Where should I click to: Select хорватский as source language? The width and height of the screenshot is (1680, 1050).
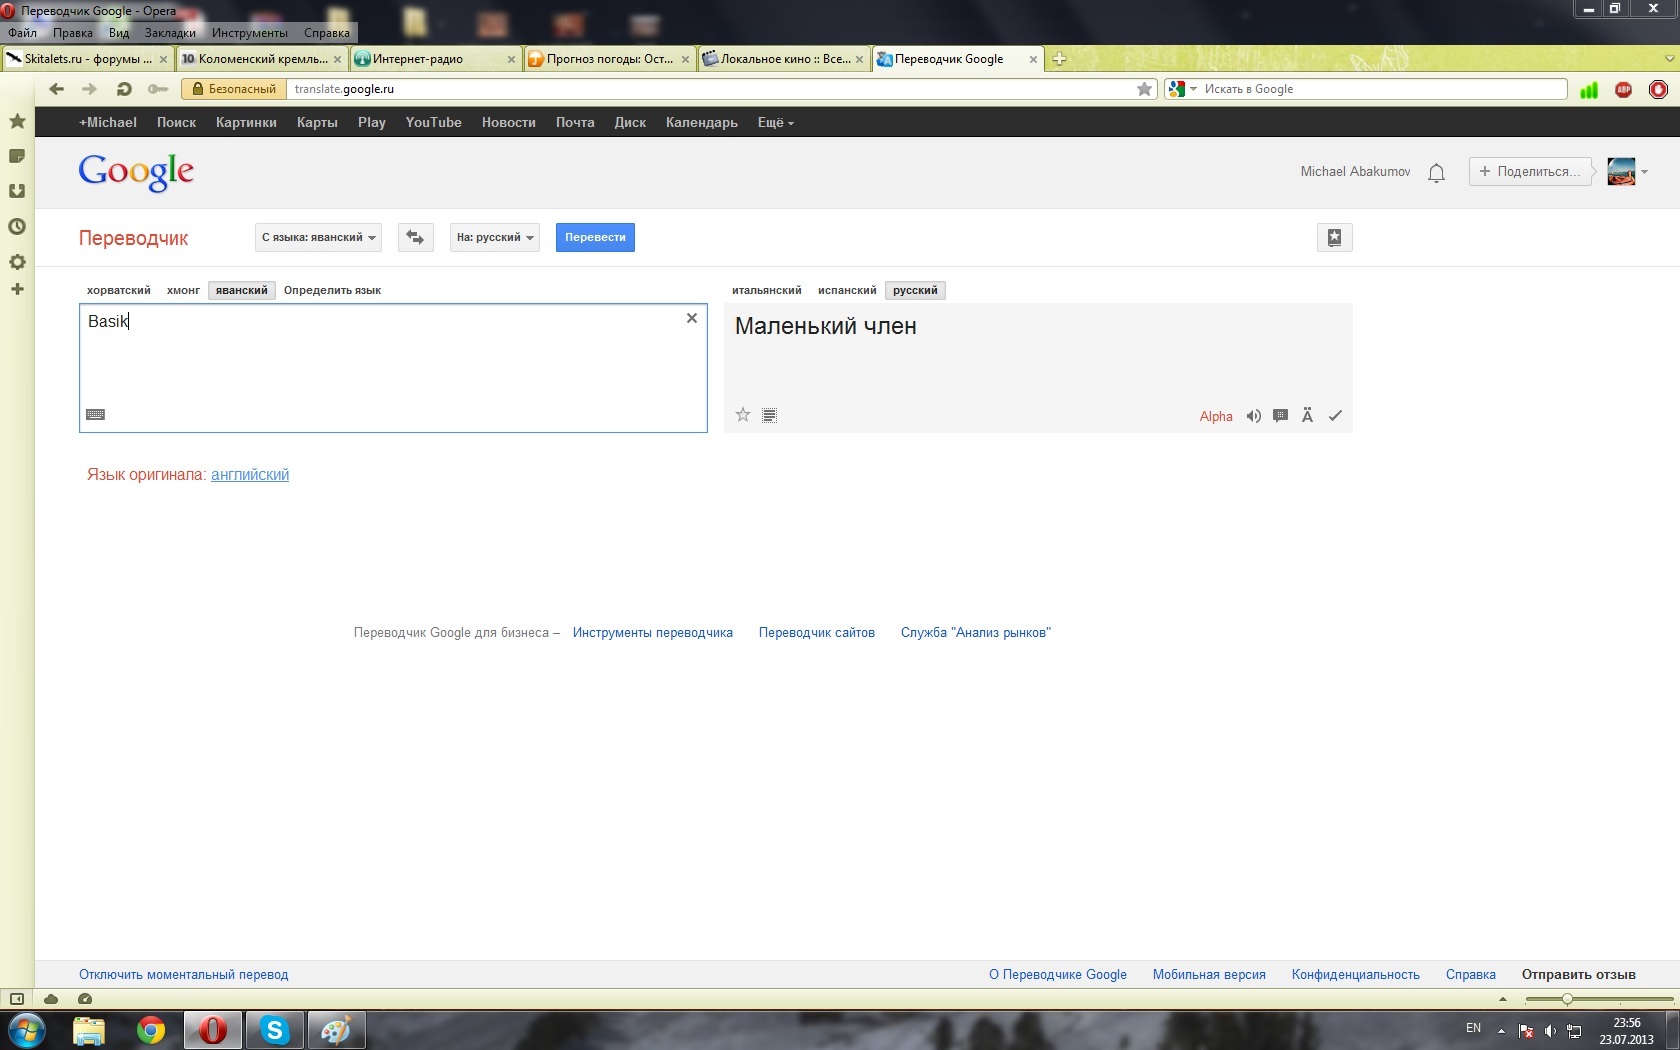click(119, 291)
